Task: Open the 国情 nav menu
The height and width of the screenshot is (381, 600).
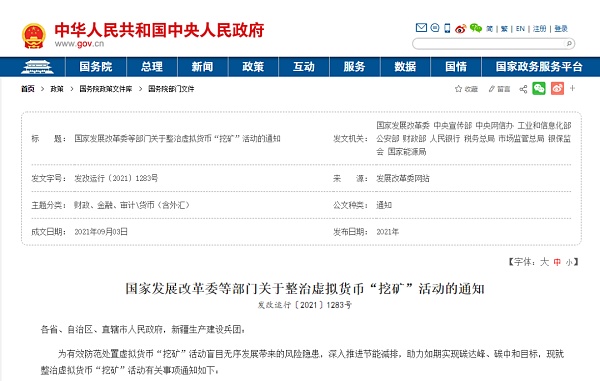Action: tap(456, 67)
